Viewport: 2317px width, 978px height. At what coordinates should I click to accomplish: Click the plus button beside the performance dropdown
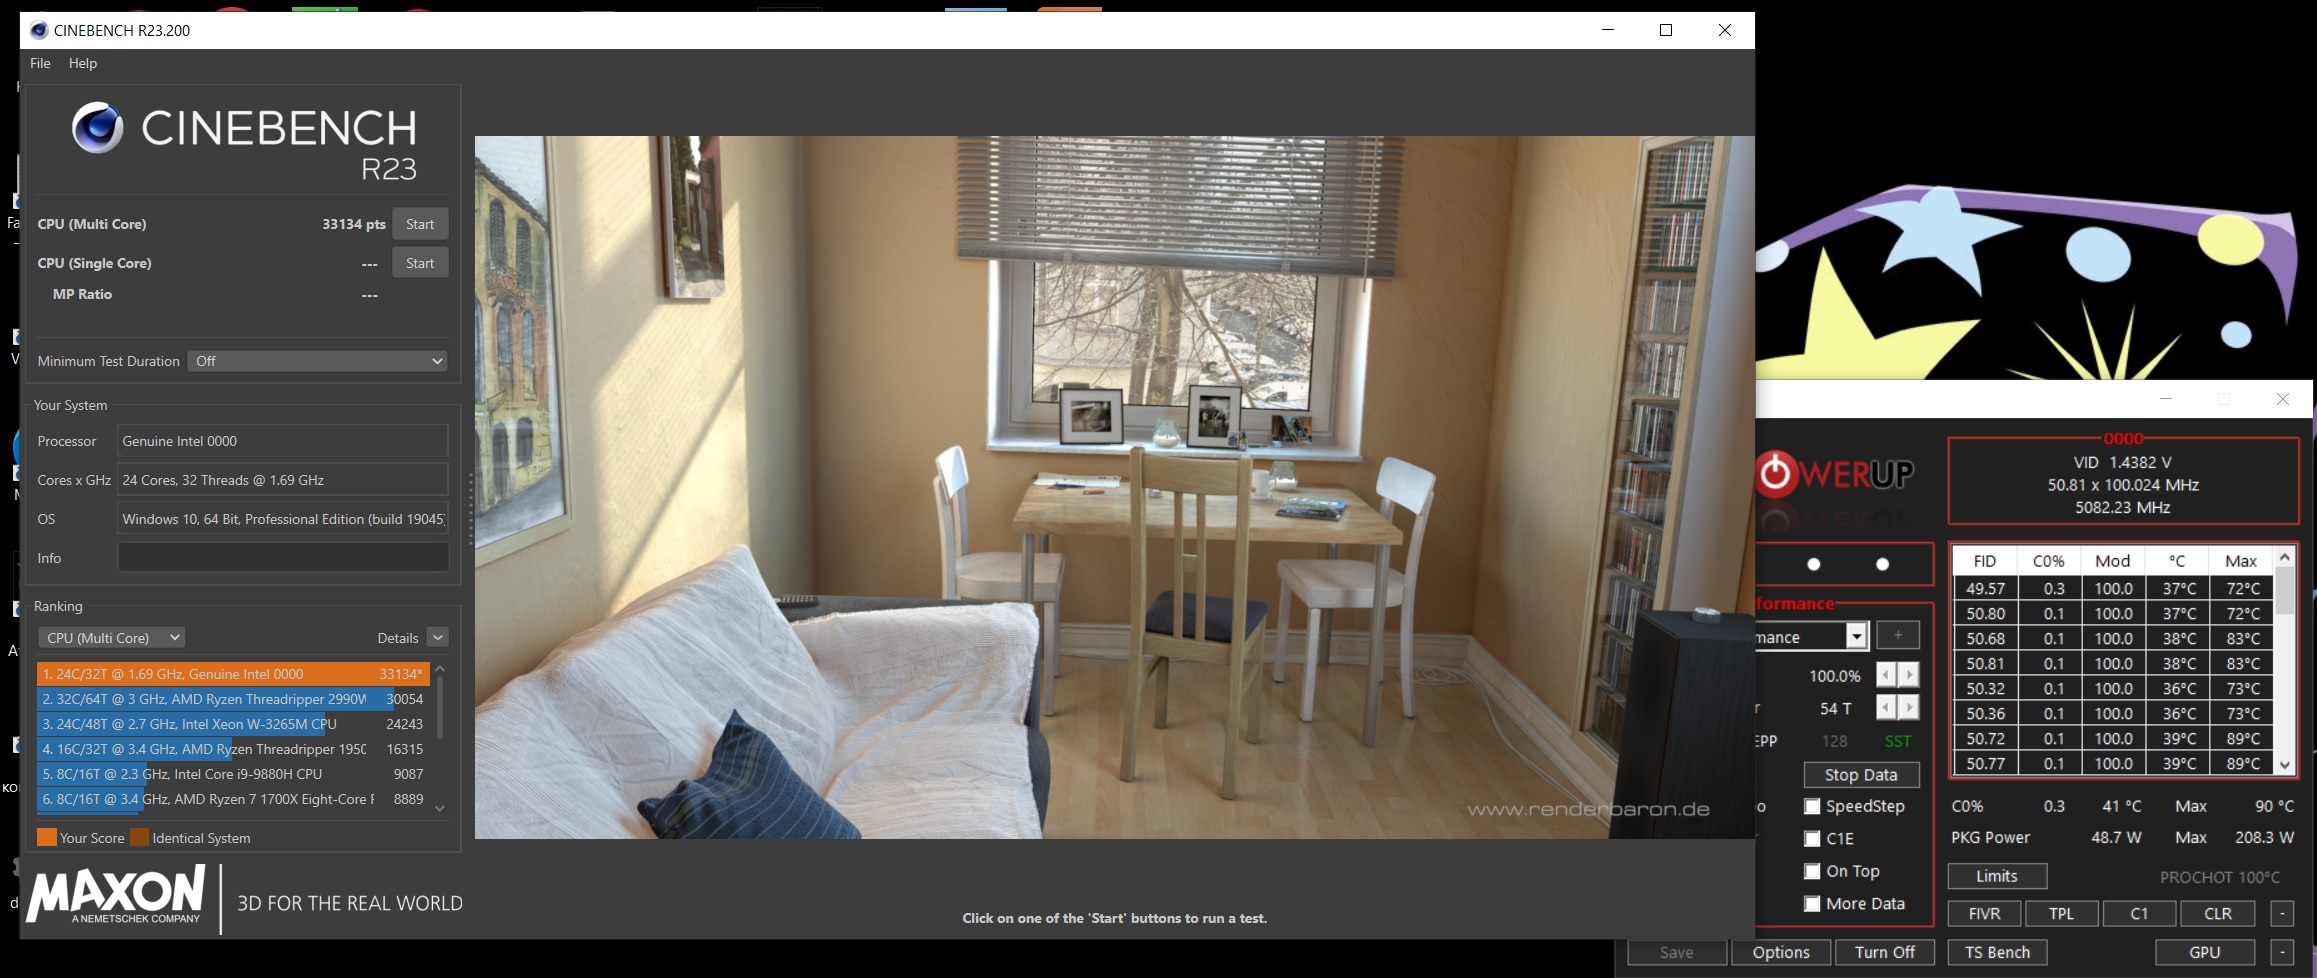pyautogui.click(x=1898, y=635)
